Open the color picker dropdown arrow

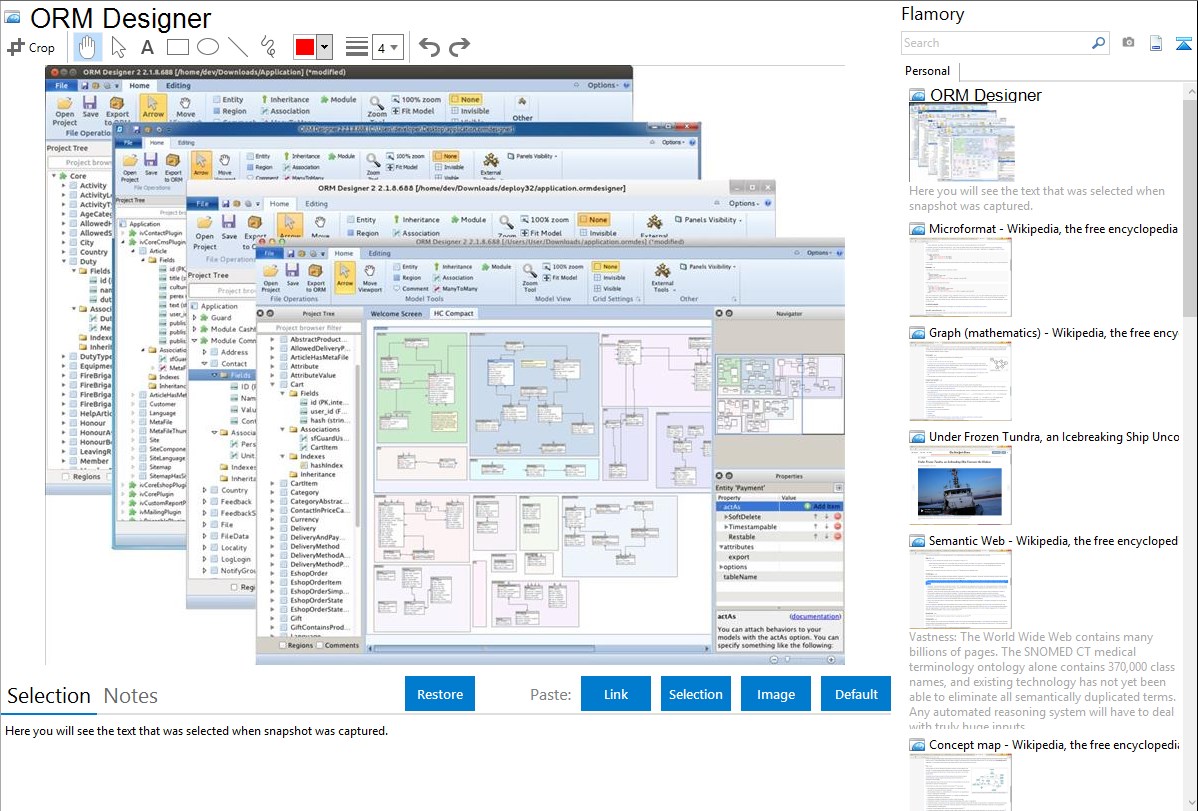pyautogui.click(x=324, y=47)
